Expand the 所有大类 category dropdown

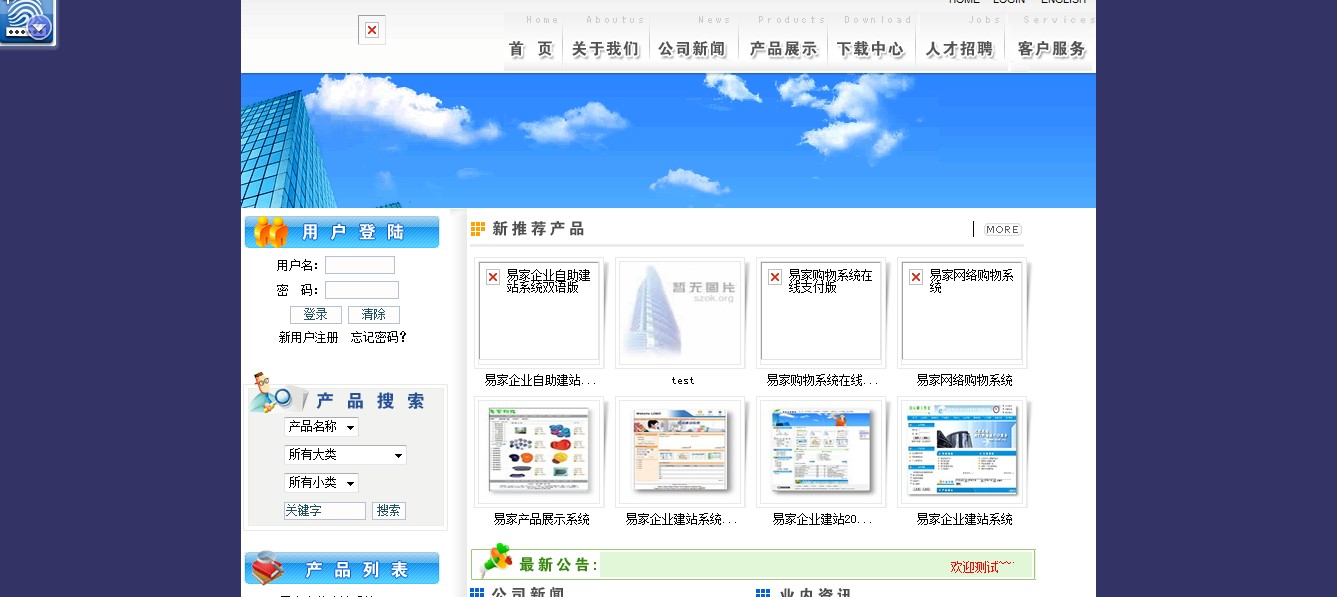pyautogui.click(x=345, y=455)
